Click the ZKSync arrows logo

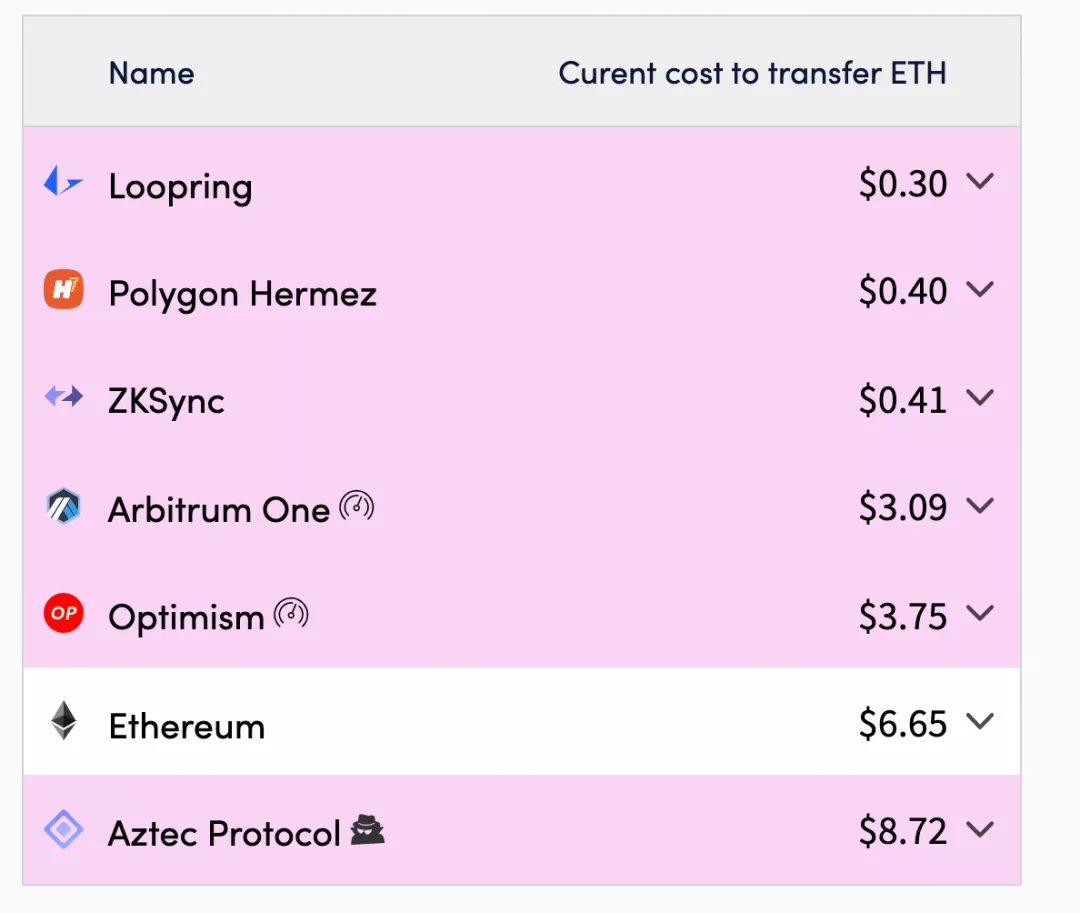tap(63, 397)
